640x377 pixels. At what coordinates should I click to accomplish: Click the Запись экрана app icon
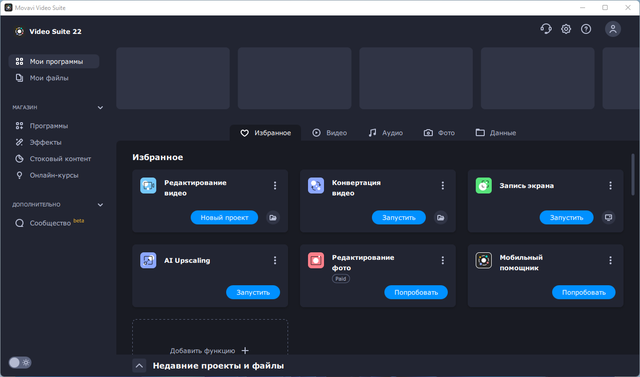click(484, 186)
